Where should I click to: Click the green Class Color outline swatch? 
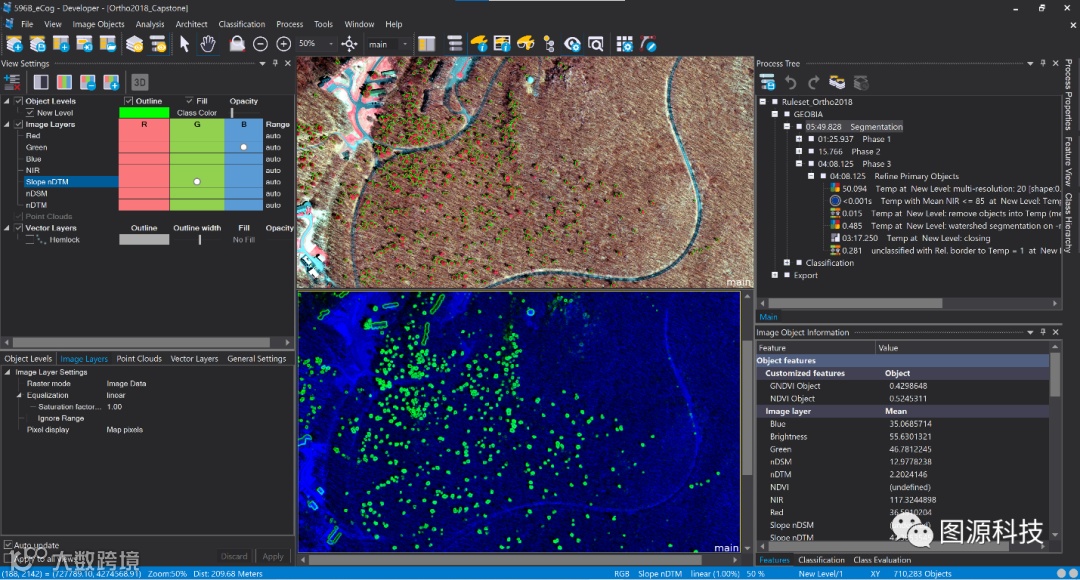click(x=144, y=113)
